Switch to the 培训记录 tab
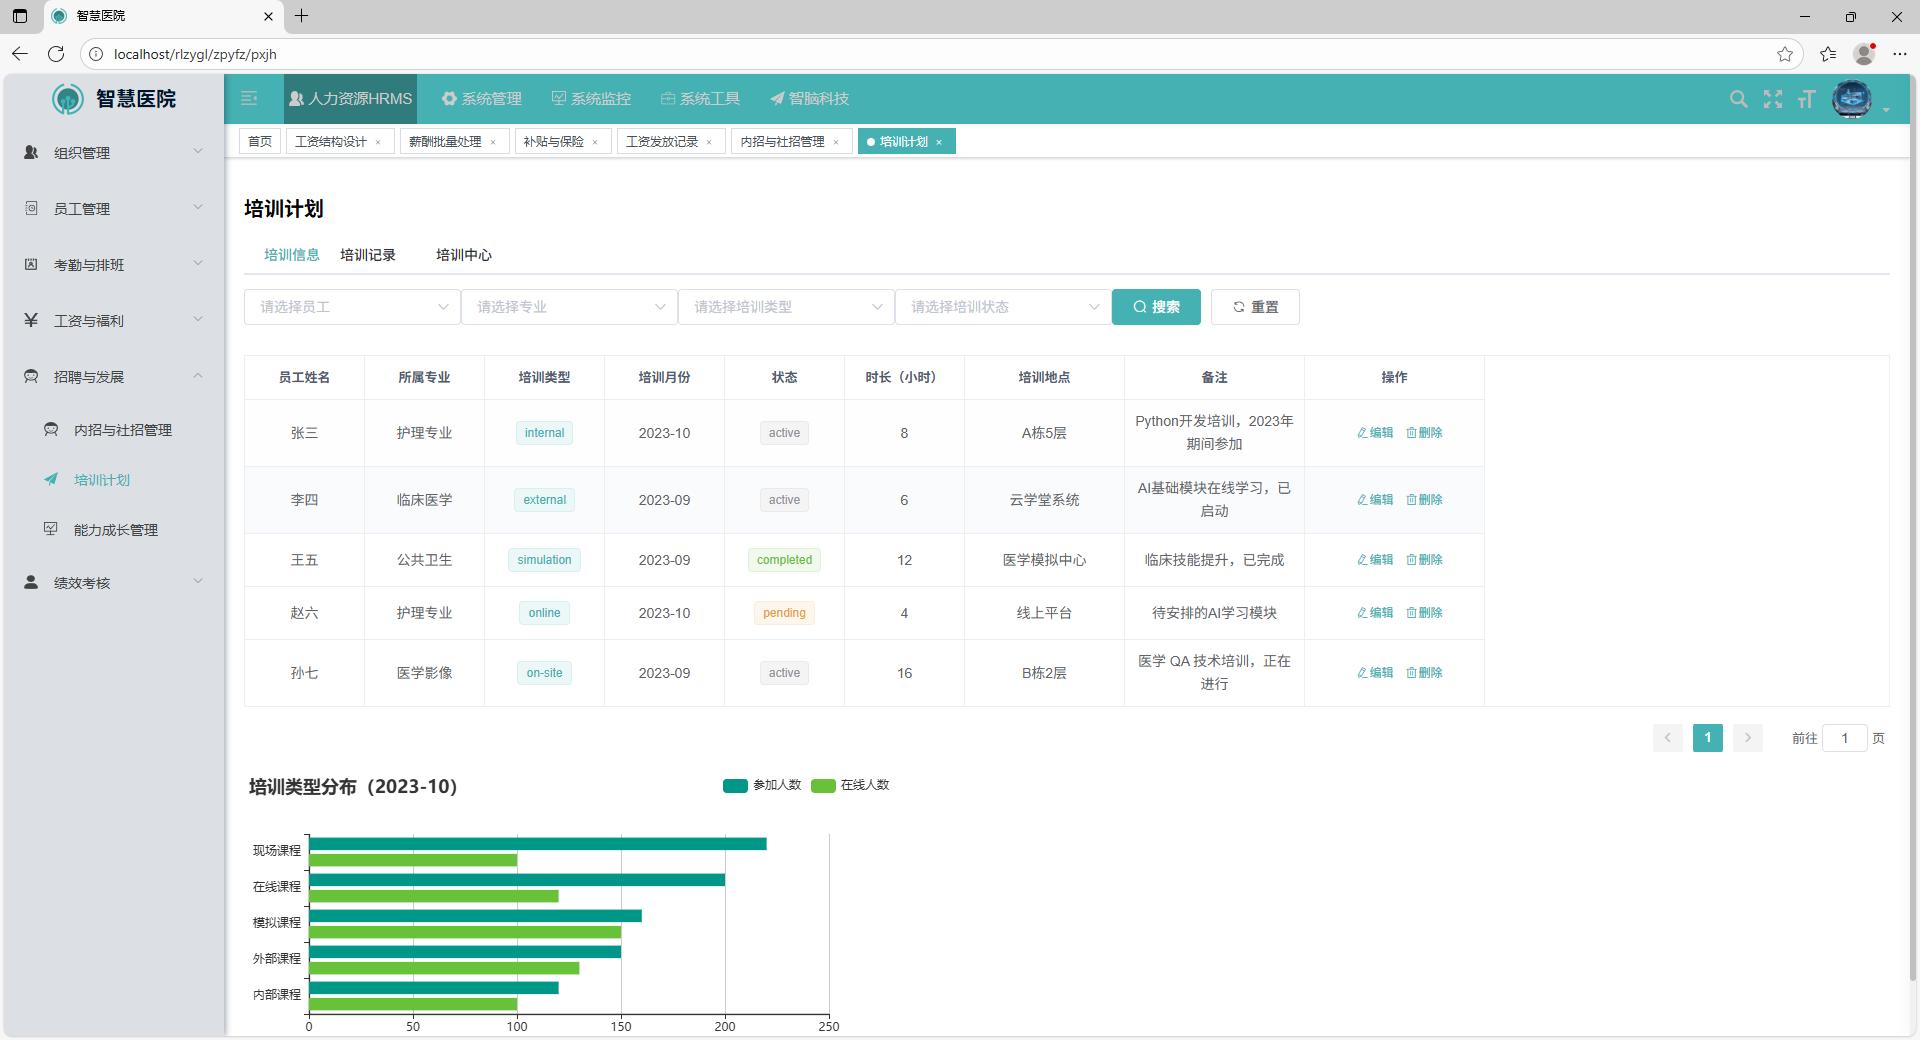The image size is (1920, 1040). coord(368,255)
